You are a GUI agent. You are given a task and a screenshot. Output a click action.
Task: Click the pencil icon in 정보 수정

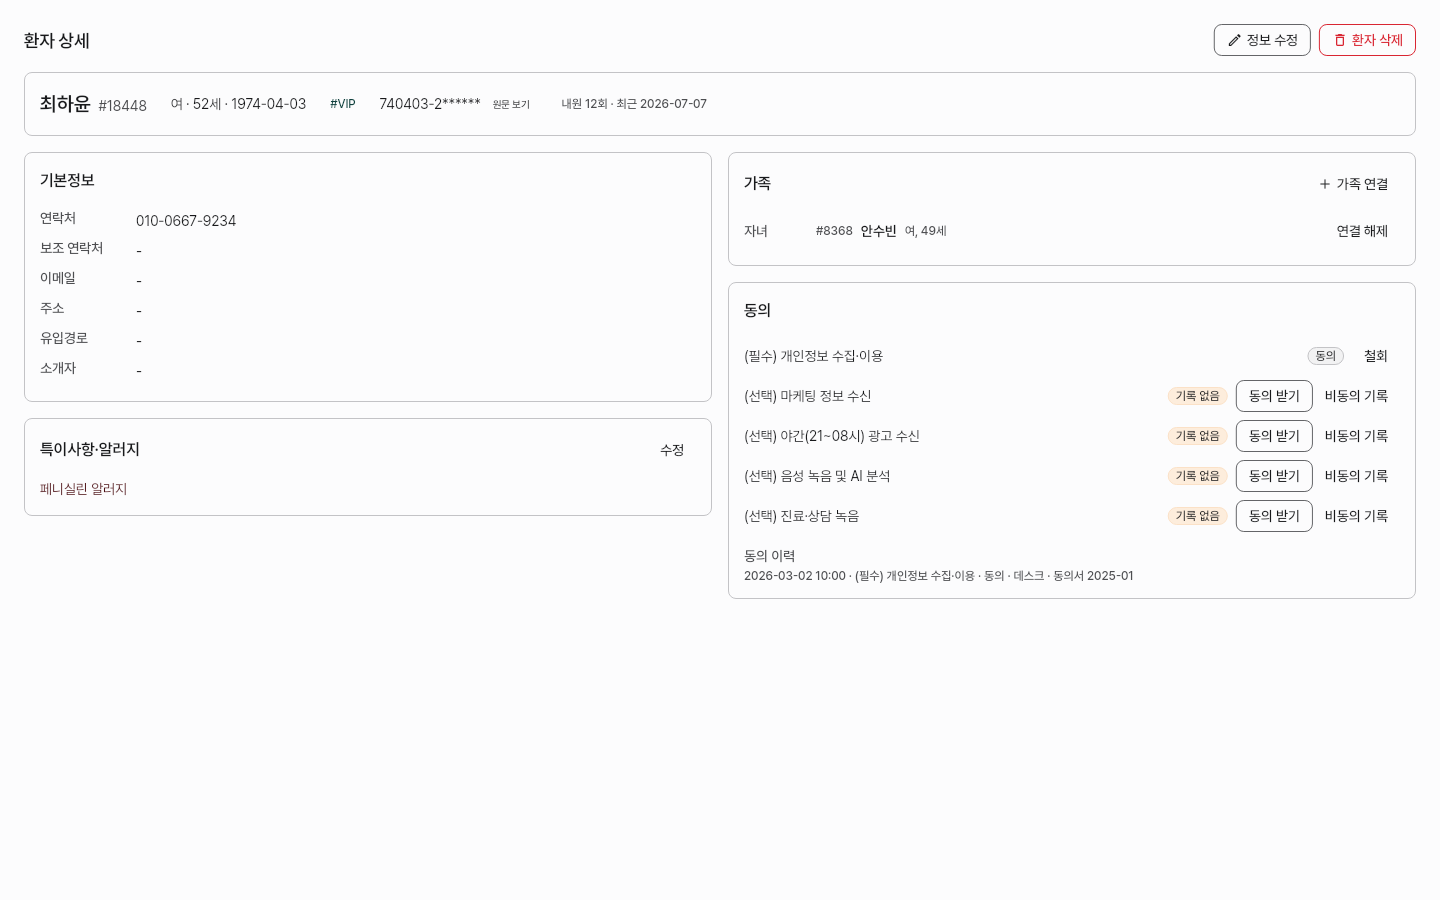(x=1234, y=40)
